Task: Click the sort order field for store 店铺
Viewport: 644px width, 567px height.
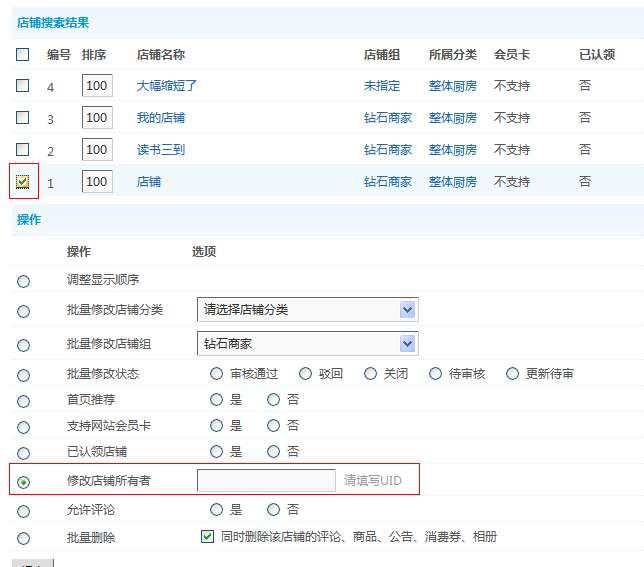Action: click(x=97, y=181)
